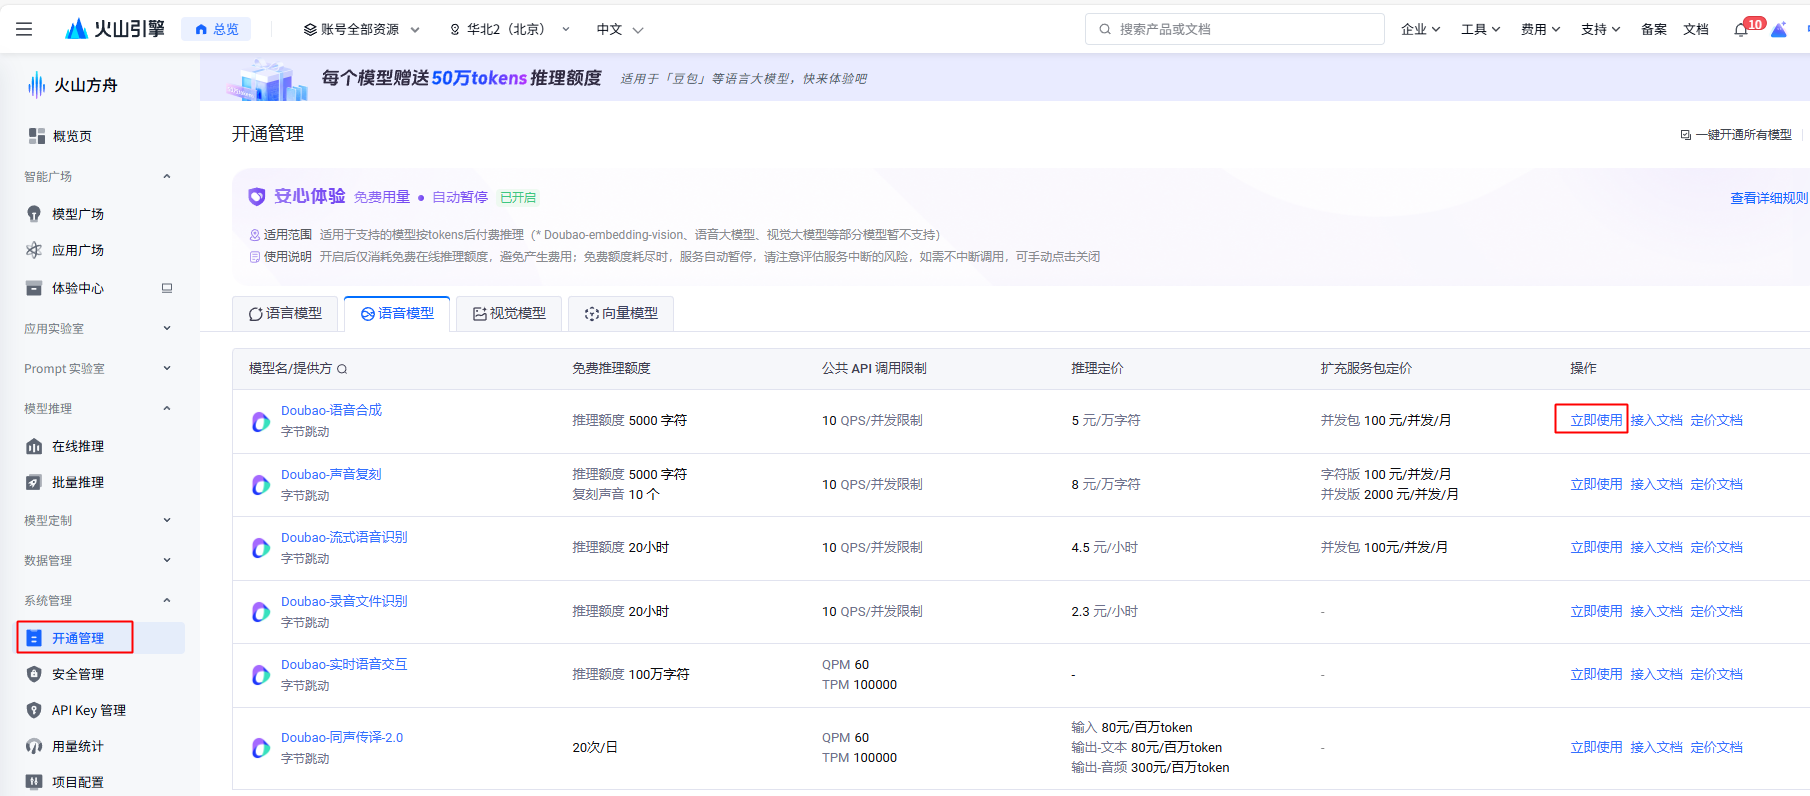Switch to 向量模型 tab
1810x796 pixels.
621,313
